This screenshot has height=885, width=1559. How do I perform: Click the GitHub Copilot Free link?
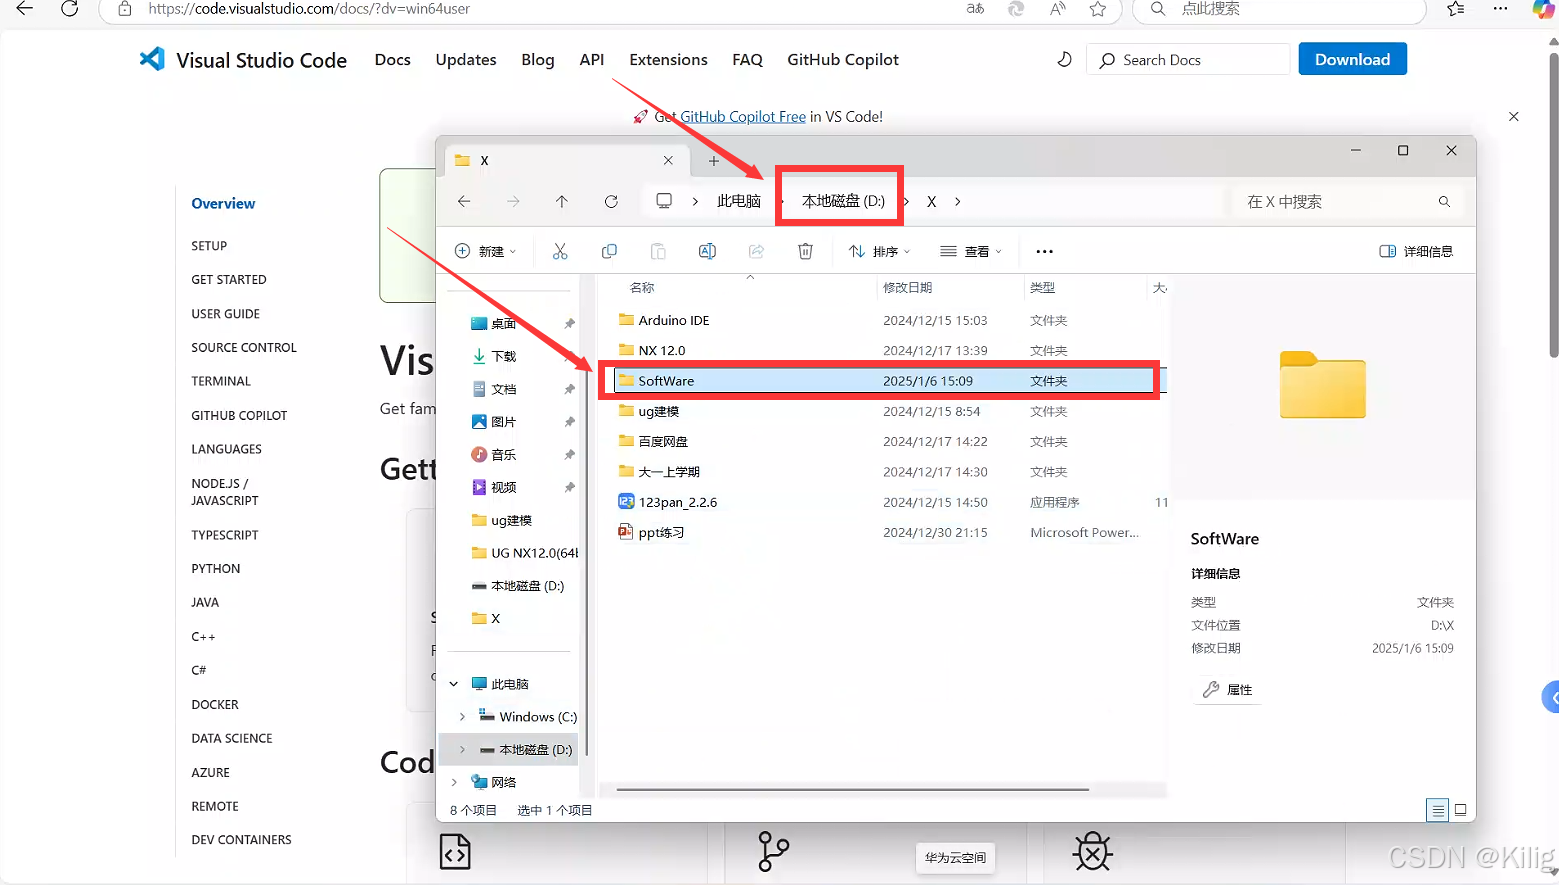click(x=743, y=117)
